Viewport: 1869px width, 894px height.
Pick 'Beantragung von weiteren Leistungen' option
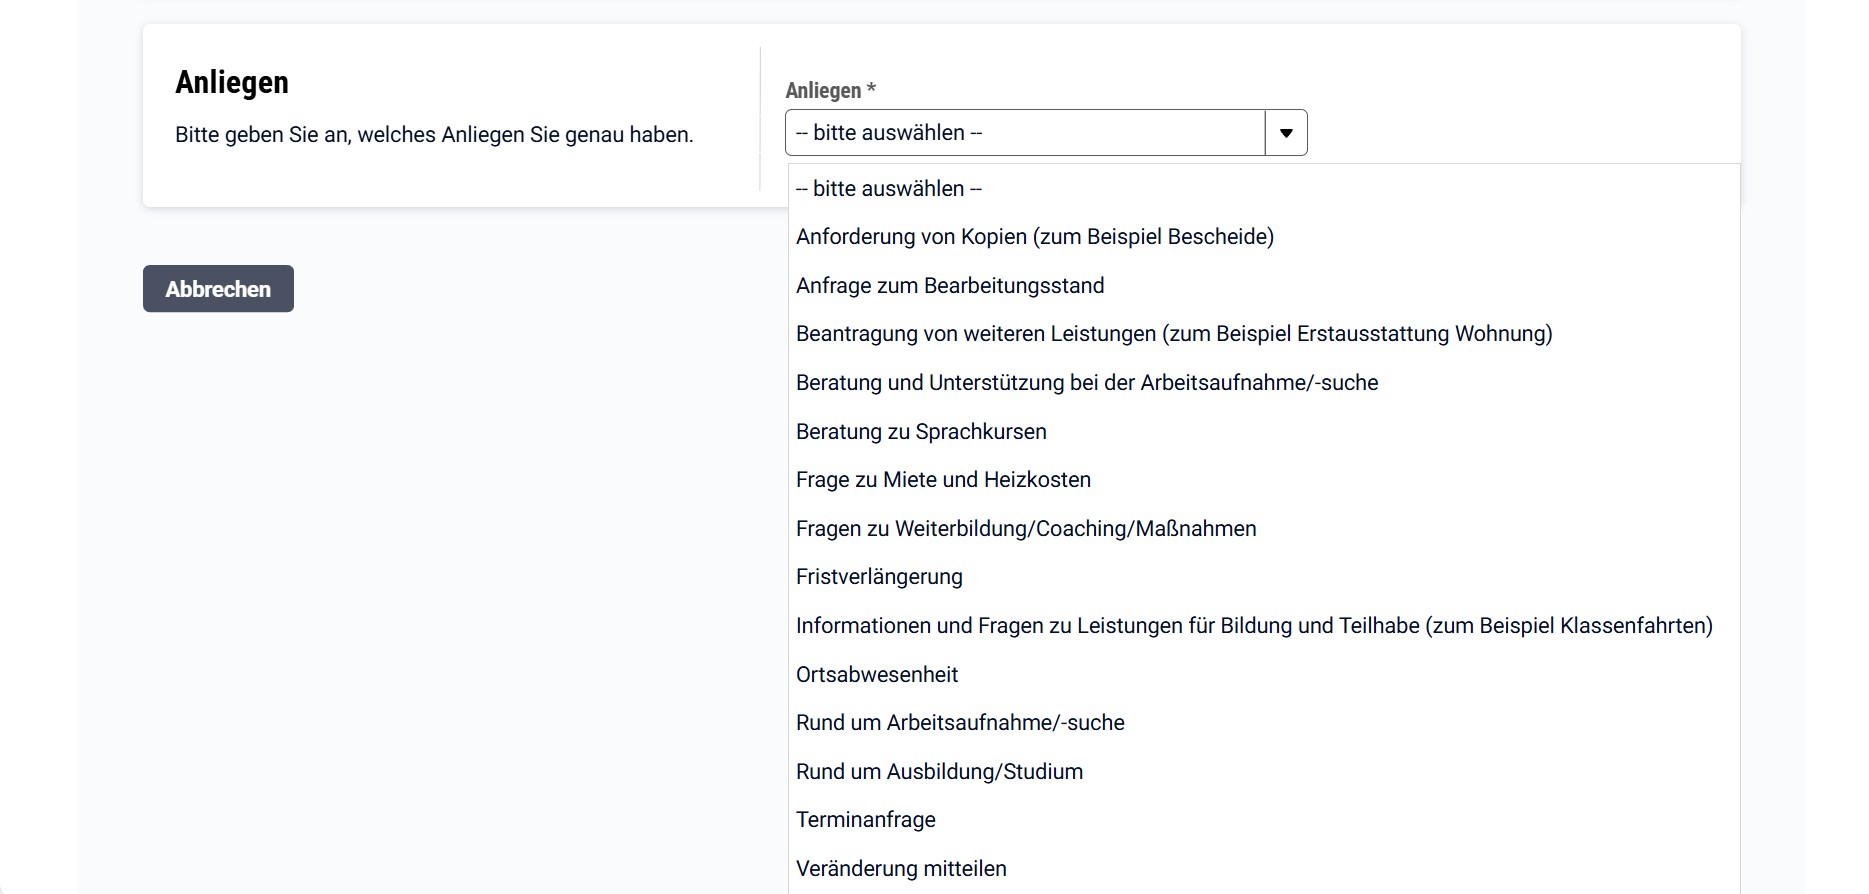tap(1173, 334)
